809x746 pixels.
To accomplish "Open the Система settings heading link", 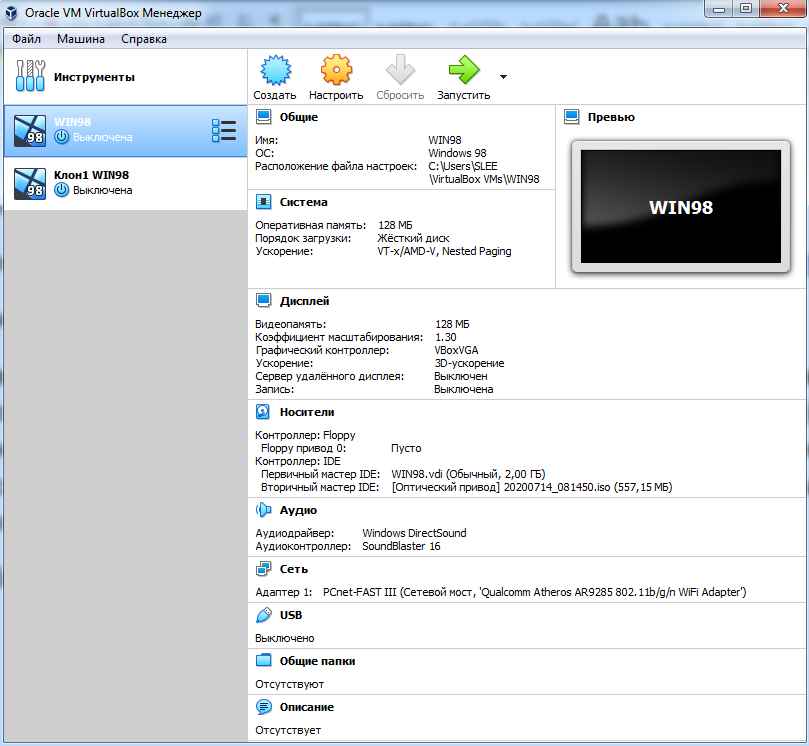I will point(303,202).
